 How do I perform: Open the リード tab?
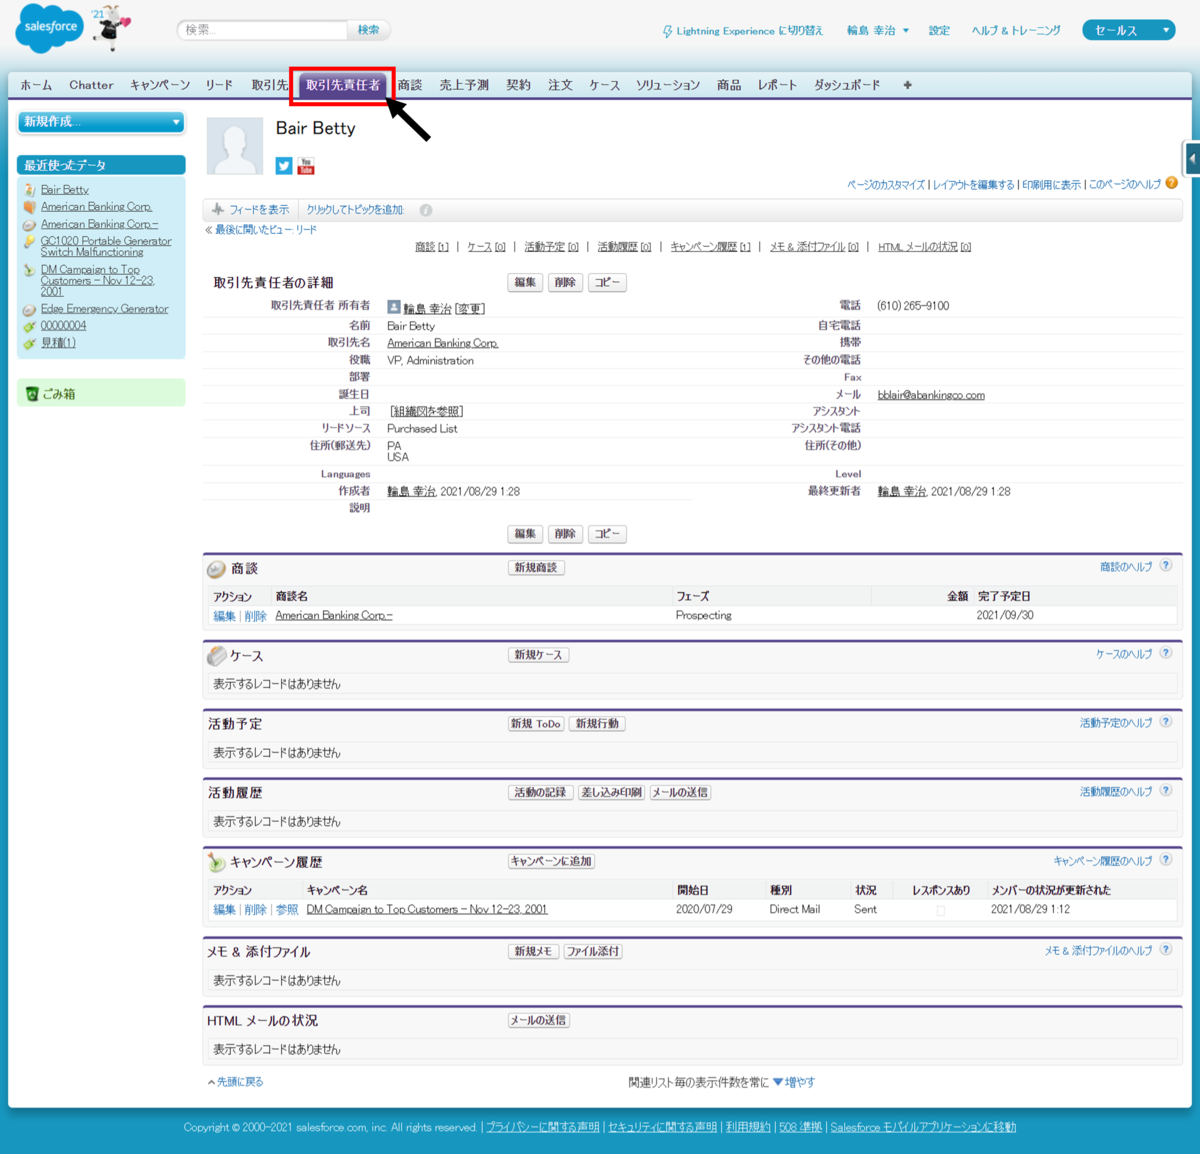(219, 85)
